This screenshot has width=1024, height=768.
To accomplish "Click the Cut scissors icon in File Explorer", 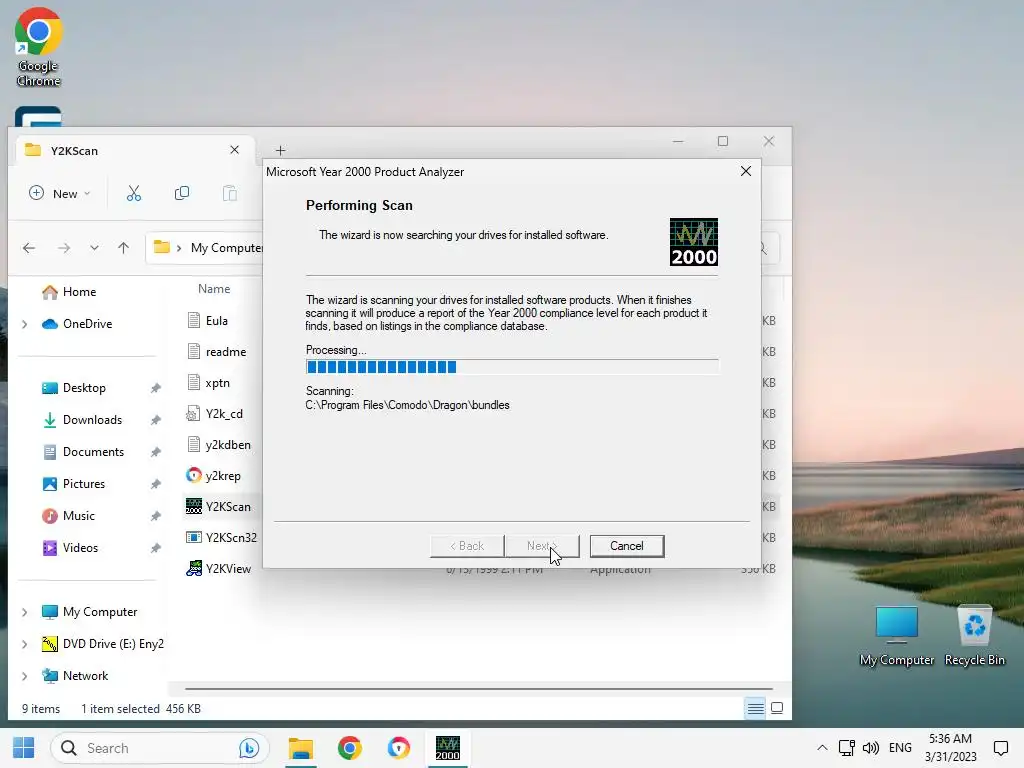I will tap(134, 193).
